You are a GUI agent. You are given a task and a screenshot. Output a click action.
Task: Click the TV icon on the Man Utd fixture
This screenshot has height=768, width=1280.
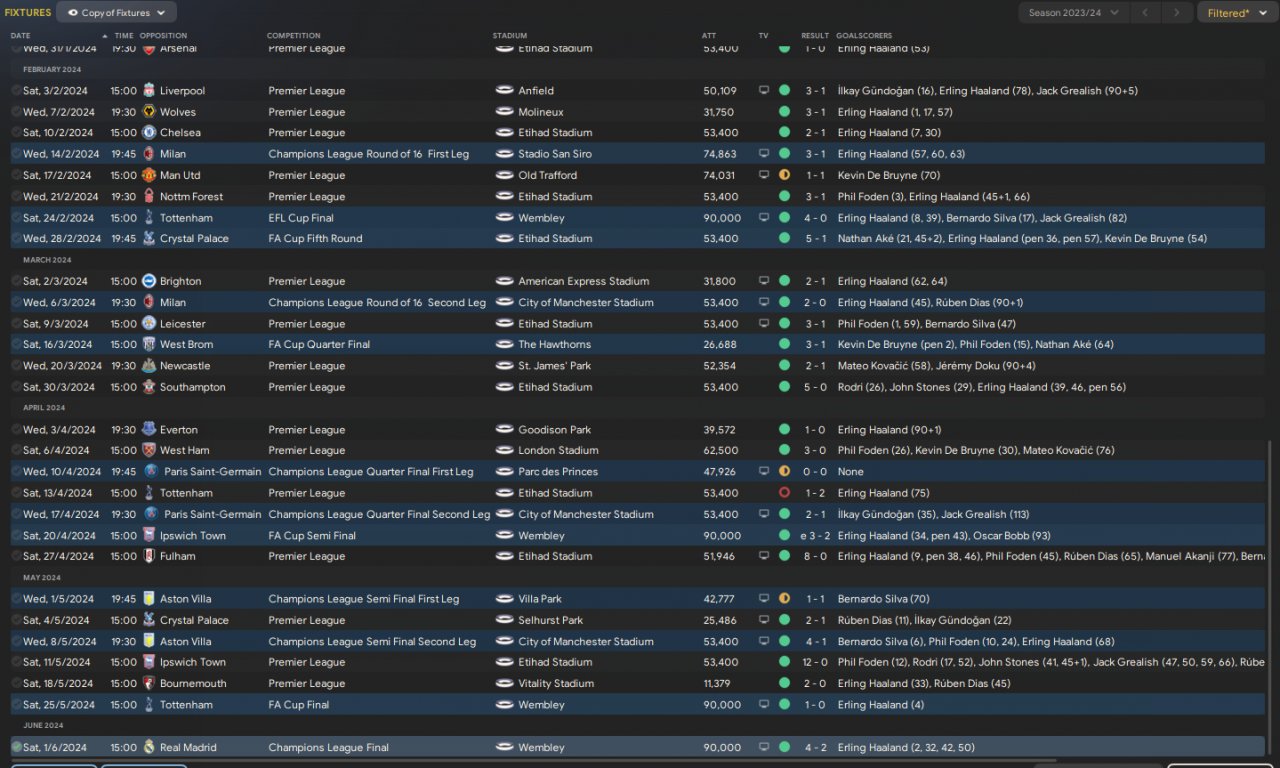tap(764, 175)
